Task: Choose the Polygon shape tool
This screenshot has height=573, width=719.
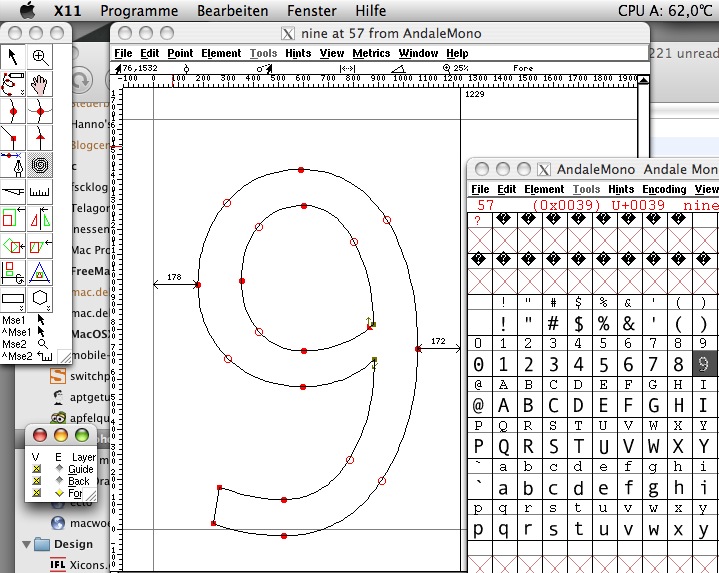Action: click(40, 299)
